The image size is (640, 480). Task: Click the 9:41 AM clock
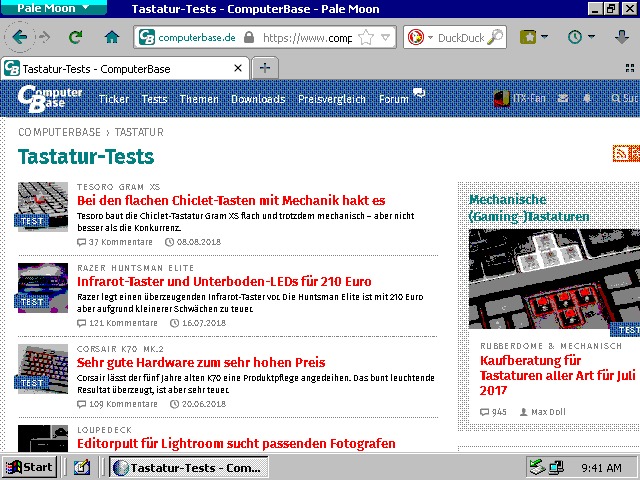[601, 468]
